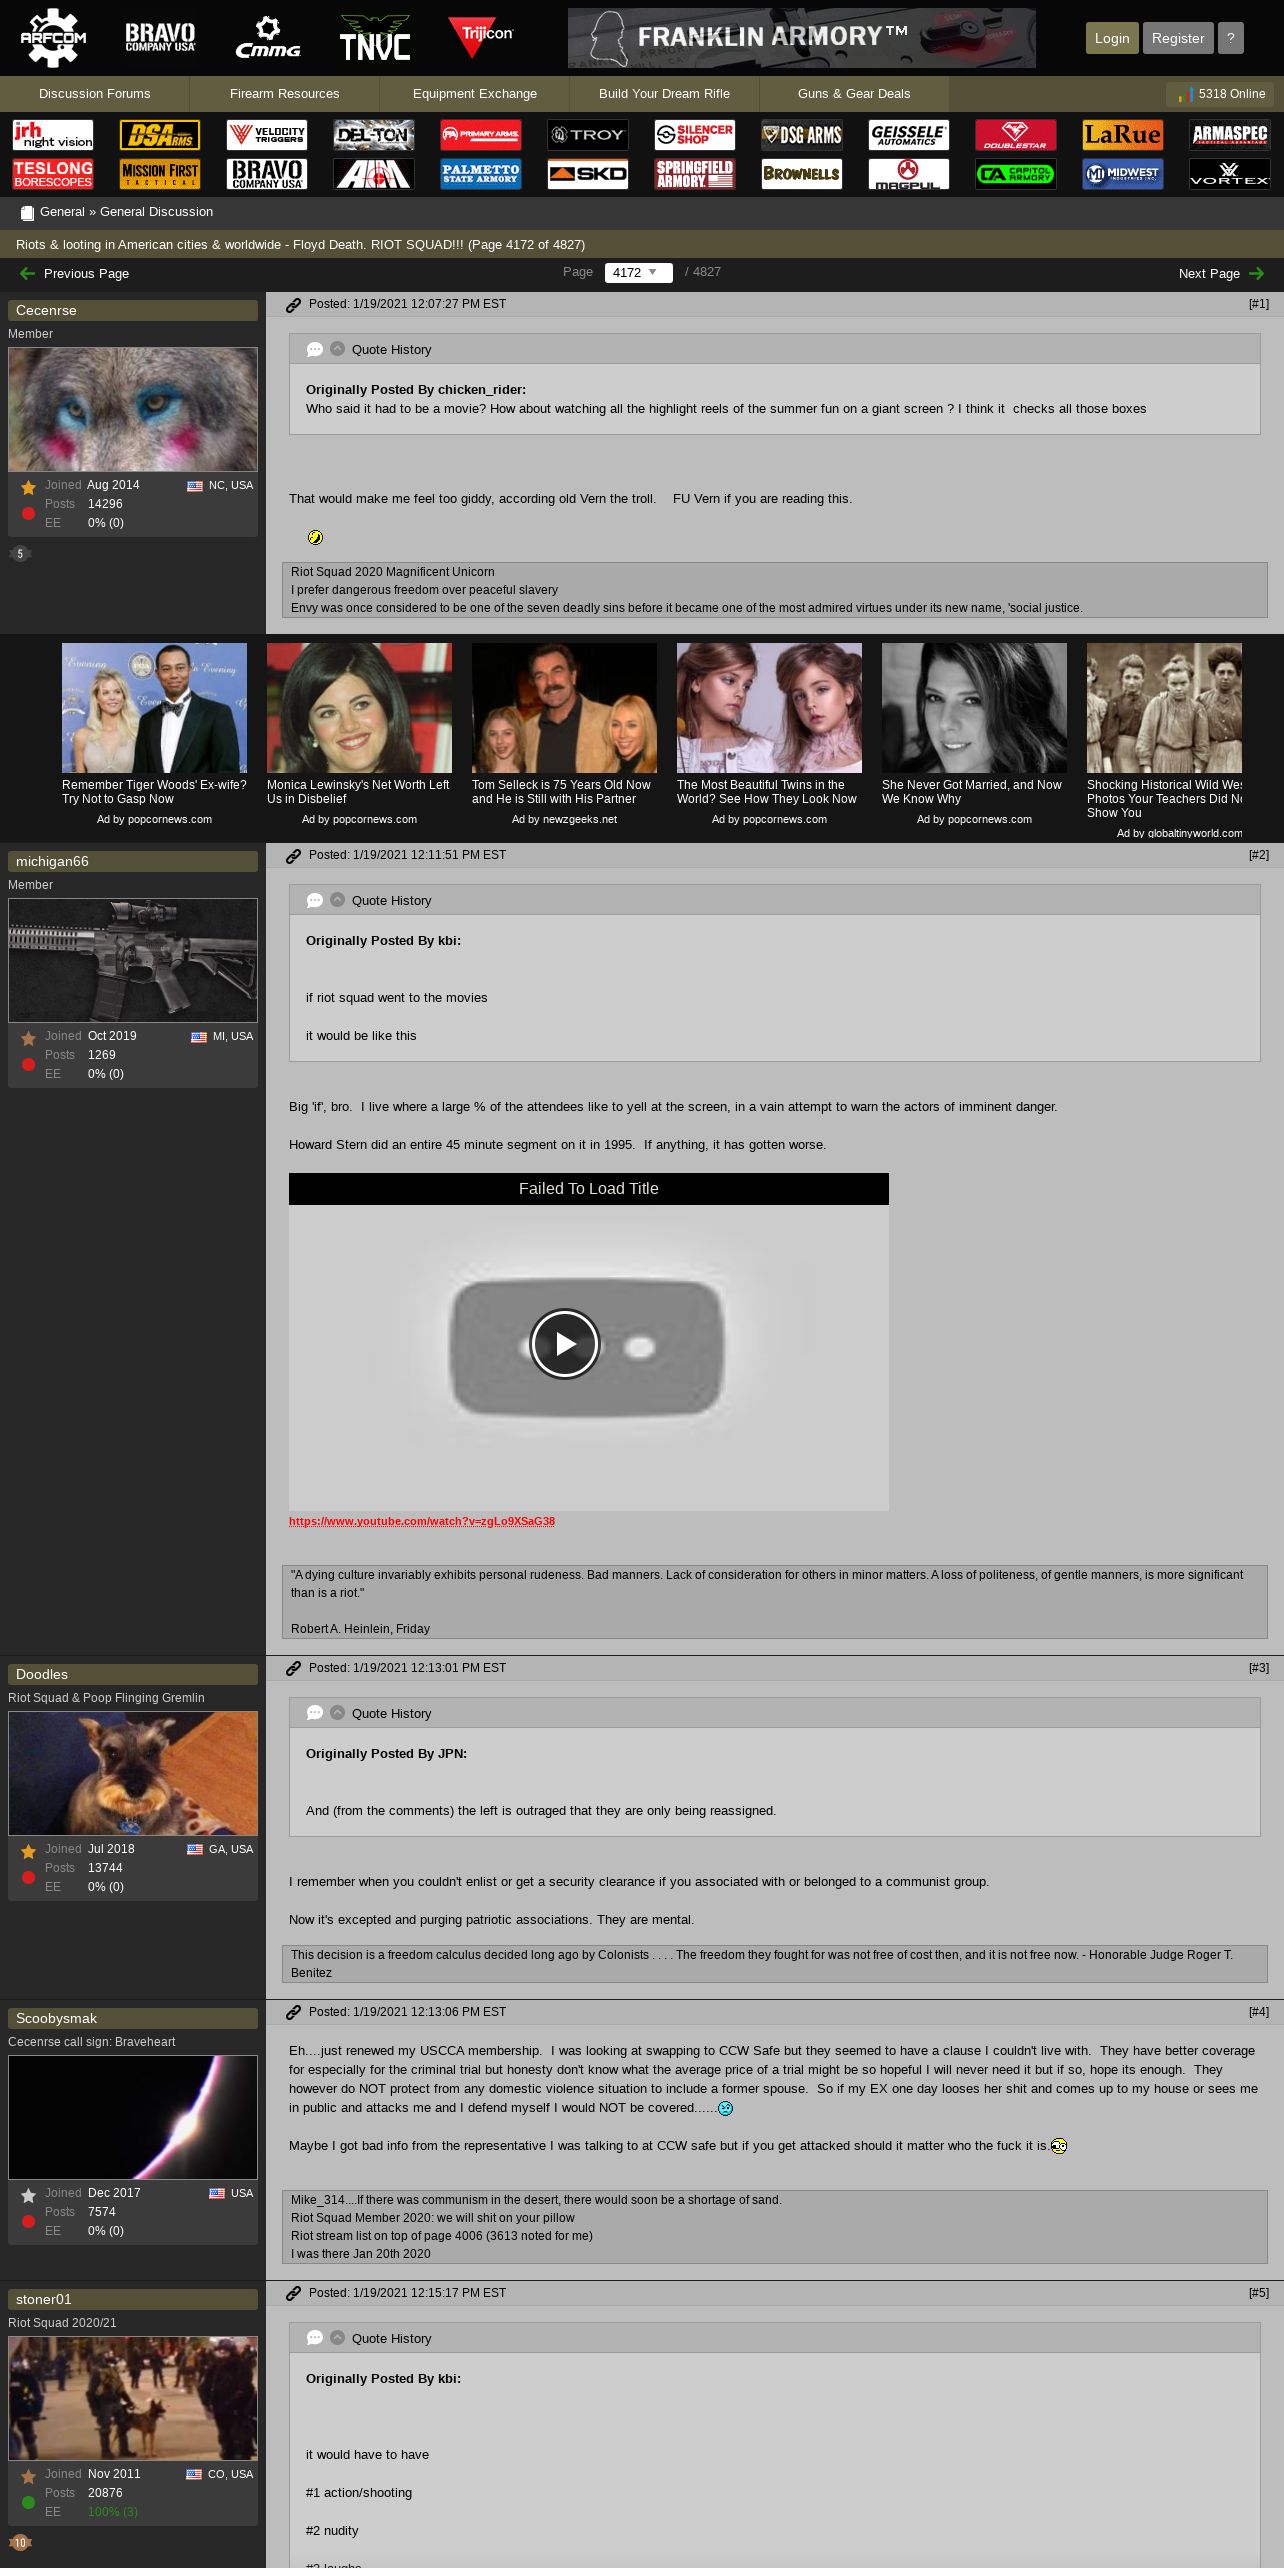The image size is (1284, 2568).
Task: Copy permalink icon for post #1
Action: [x=293, y=305]
